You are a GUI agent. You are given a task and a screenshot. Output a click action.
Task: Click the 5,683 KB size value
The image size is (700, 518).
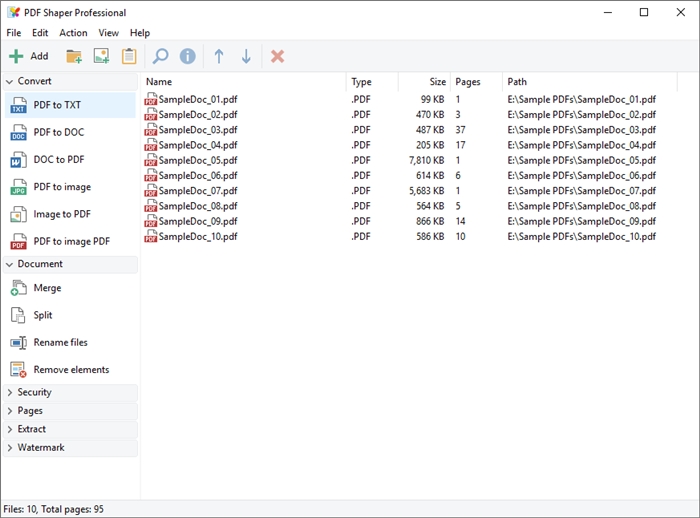point(427,191)
